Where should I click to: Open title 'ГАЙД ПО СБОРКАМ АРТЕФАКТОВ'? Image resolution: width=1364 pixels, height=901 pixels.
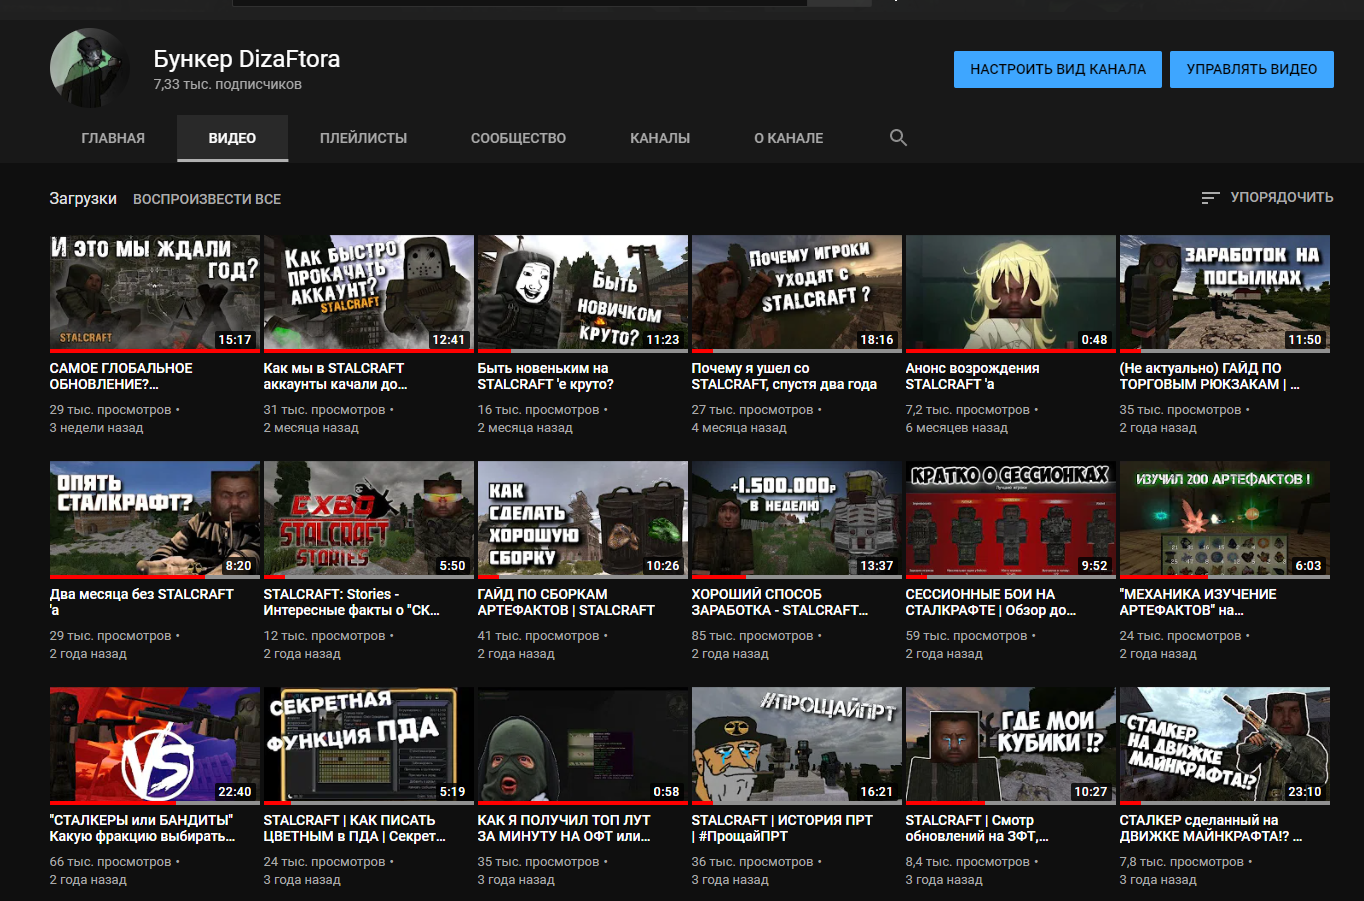coord(566,602)
